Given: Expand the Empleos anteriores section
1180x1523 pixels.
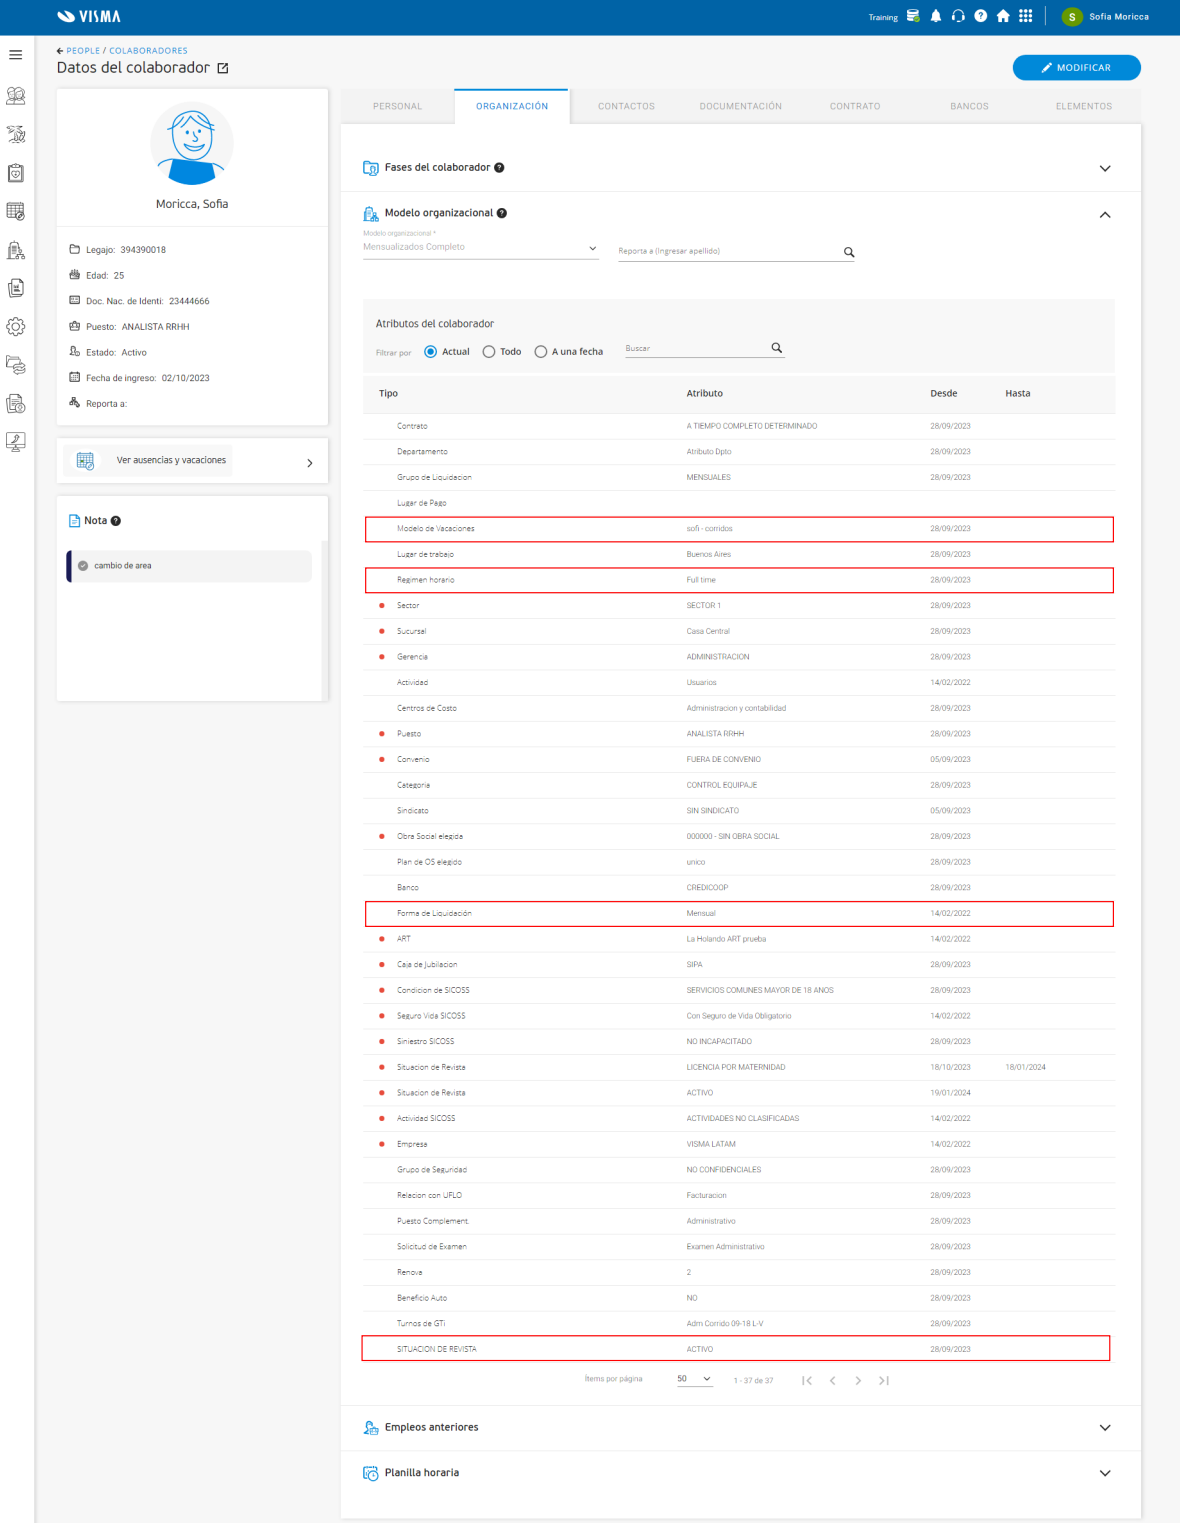Looking at the screenshot, I should click(x=1105, y=1428).
